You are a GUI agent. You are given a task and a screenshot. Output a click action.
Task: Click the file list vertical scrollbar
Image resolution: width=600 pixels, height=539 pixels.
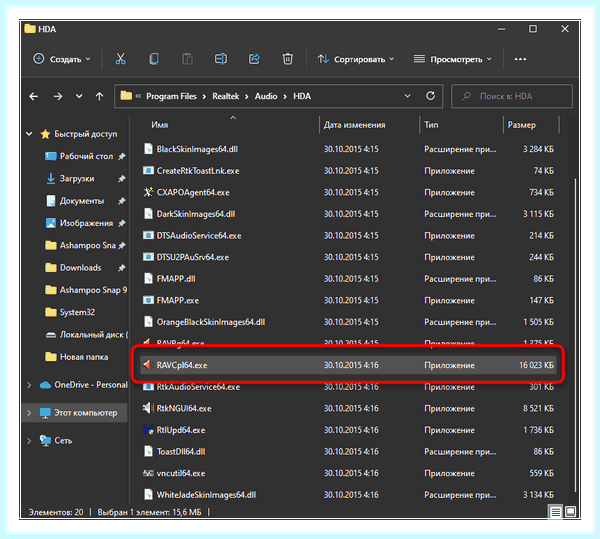(575, 335)
